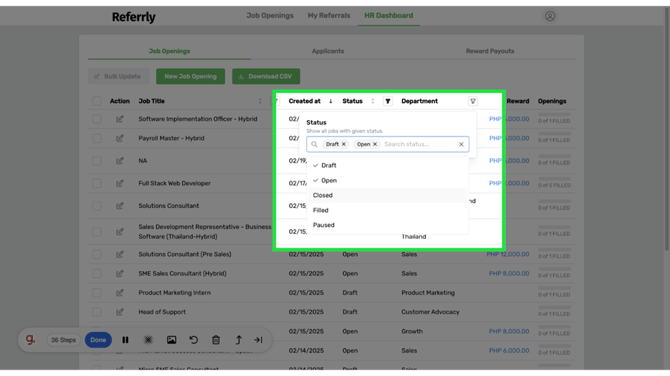This screenshot has width=670, height=376.
Task: Select checkbox for Head of Support row
Action: click(x=97, y=312)
